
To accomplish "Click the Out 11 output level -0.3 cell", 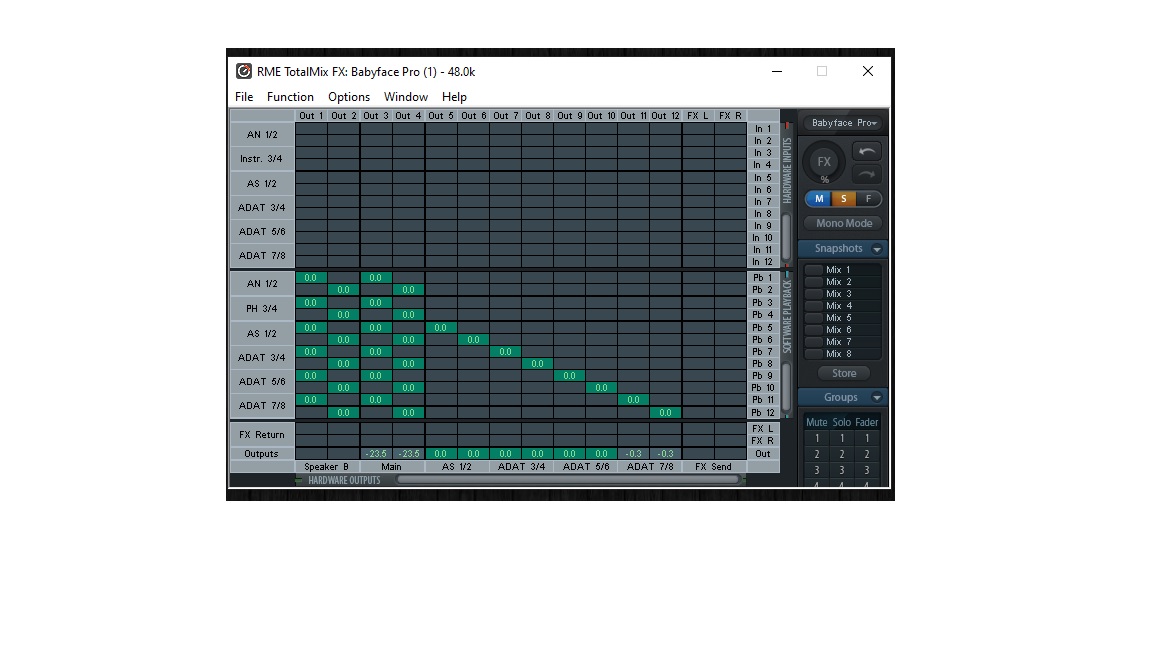I will [633, 454].
